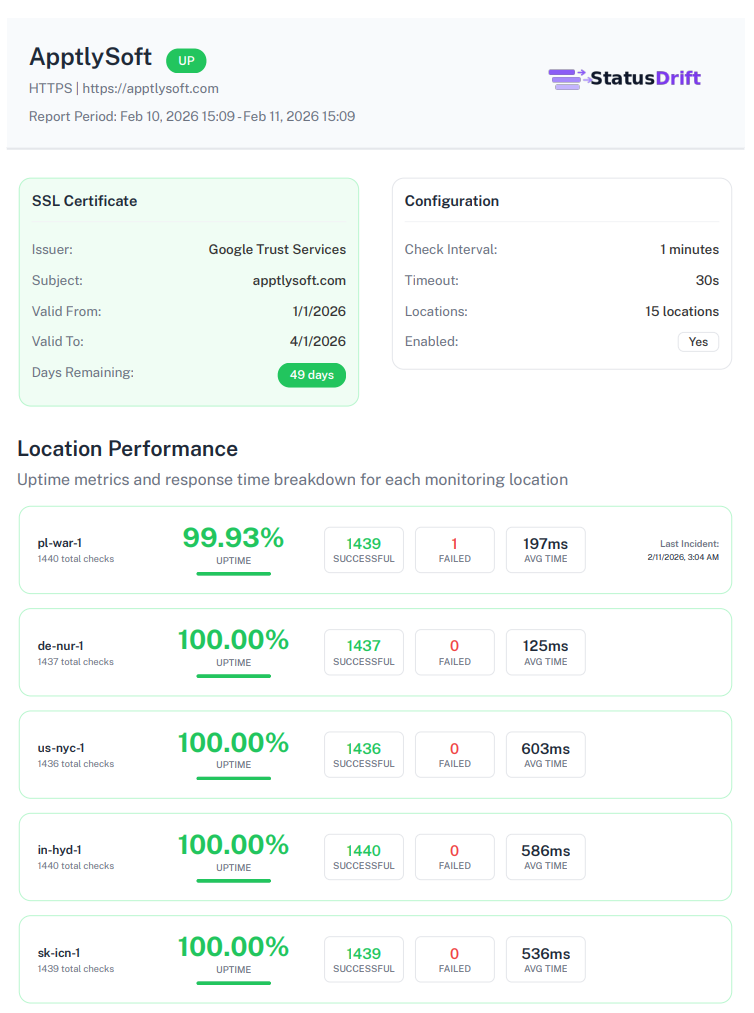This screenshot has width=754, height=1013.
Task: Click the pl-war-1 failed count box
Action: tap(455, 550)
